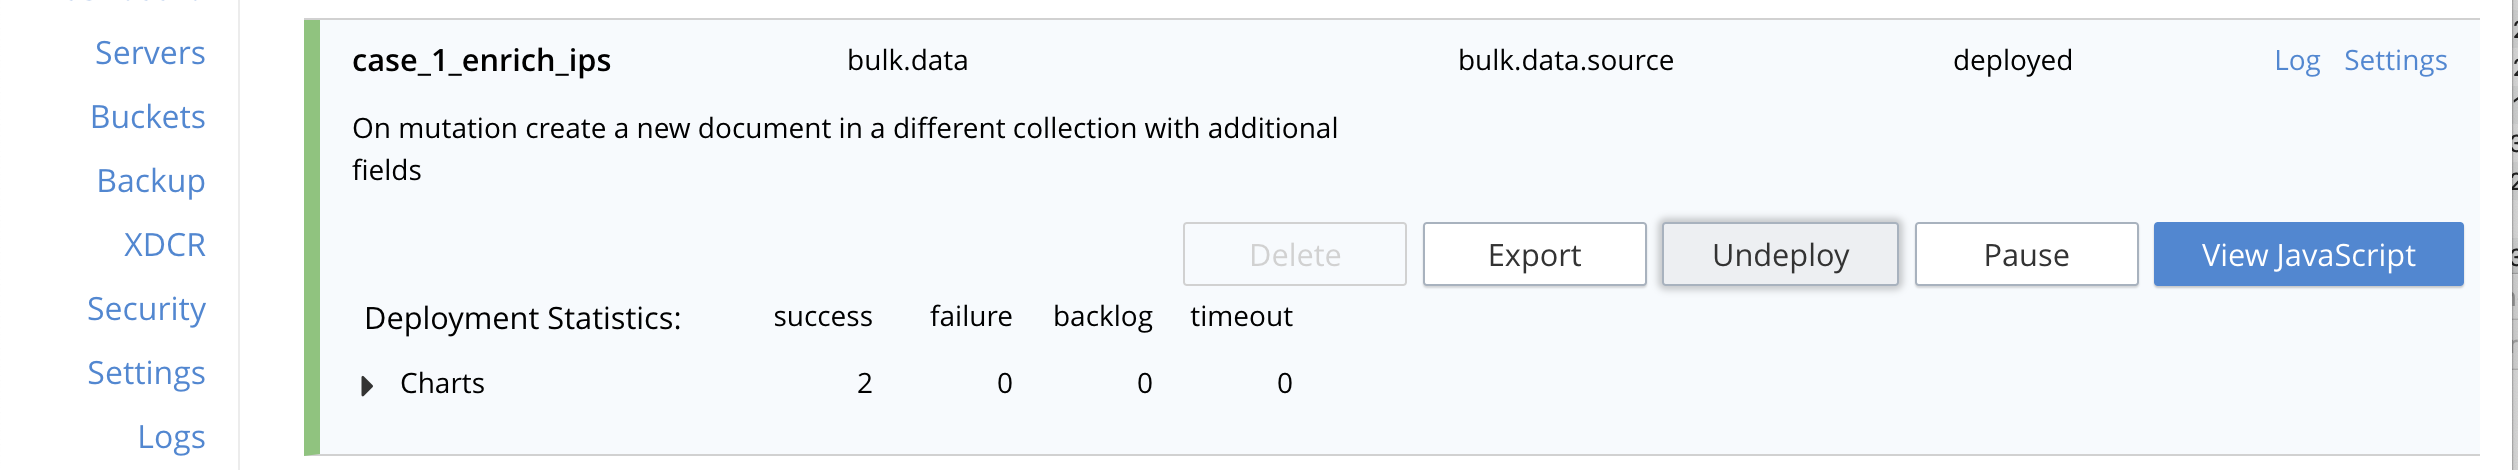Click the bulk.data keyspace text
This screenshot has height=470, width=2518.
tap(907, 61)
